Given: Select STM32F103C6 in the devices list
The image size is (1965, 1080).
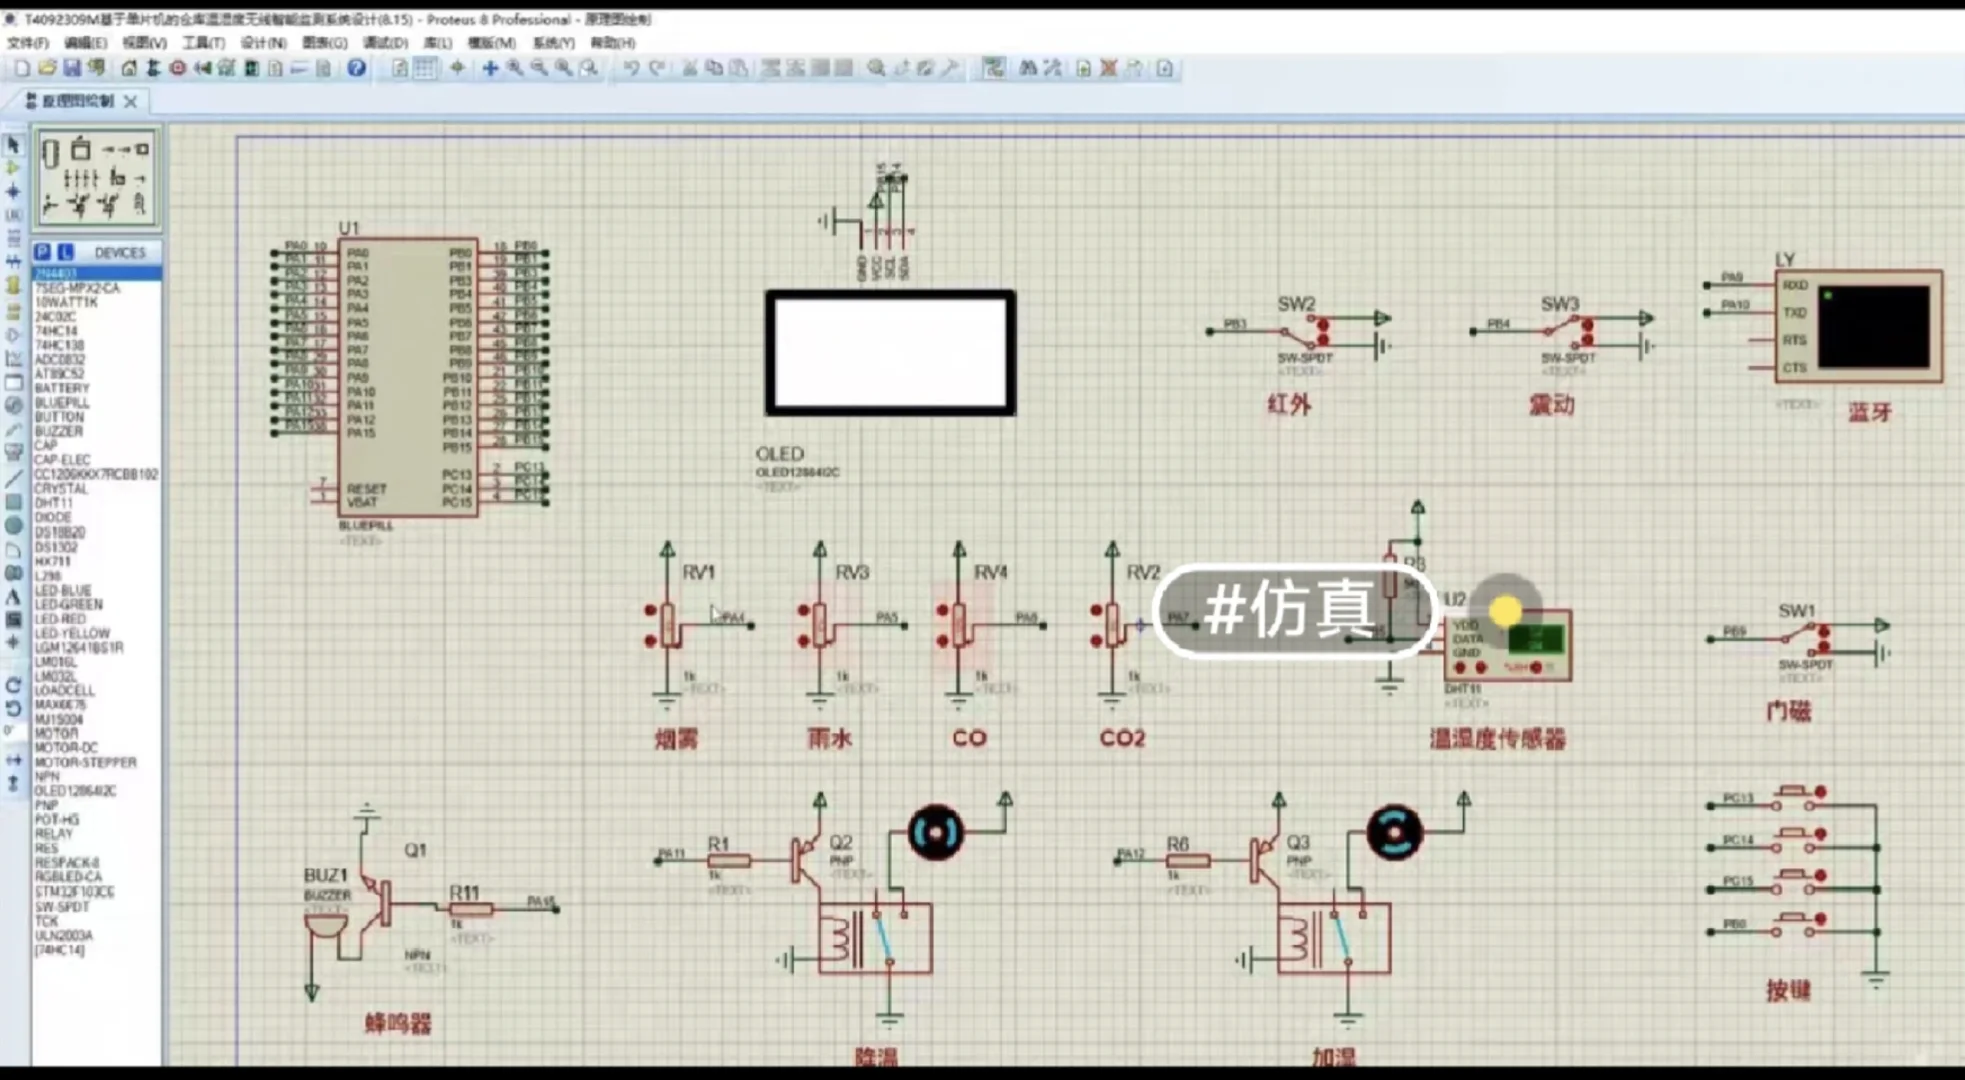Looking at the screenshot, I should click(74, 891).
